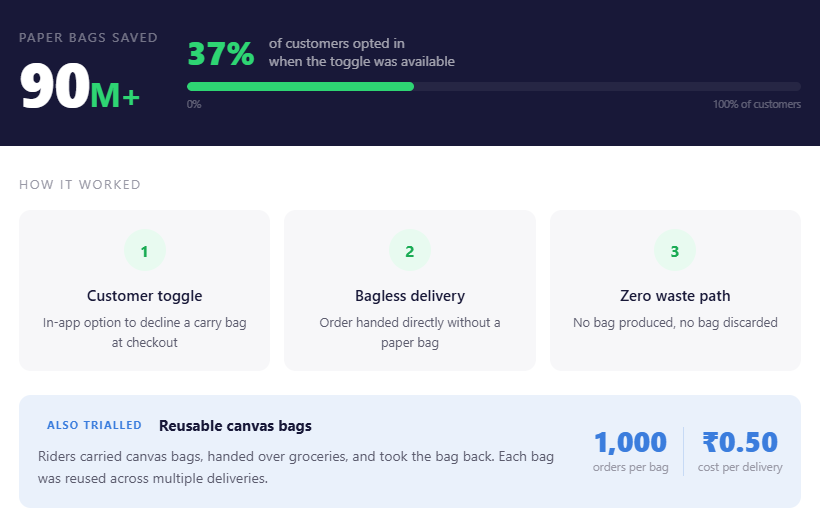The image size is (820, 524).
Task: Click the 1,000 orders per bag stat
Action: click(630, 442)
